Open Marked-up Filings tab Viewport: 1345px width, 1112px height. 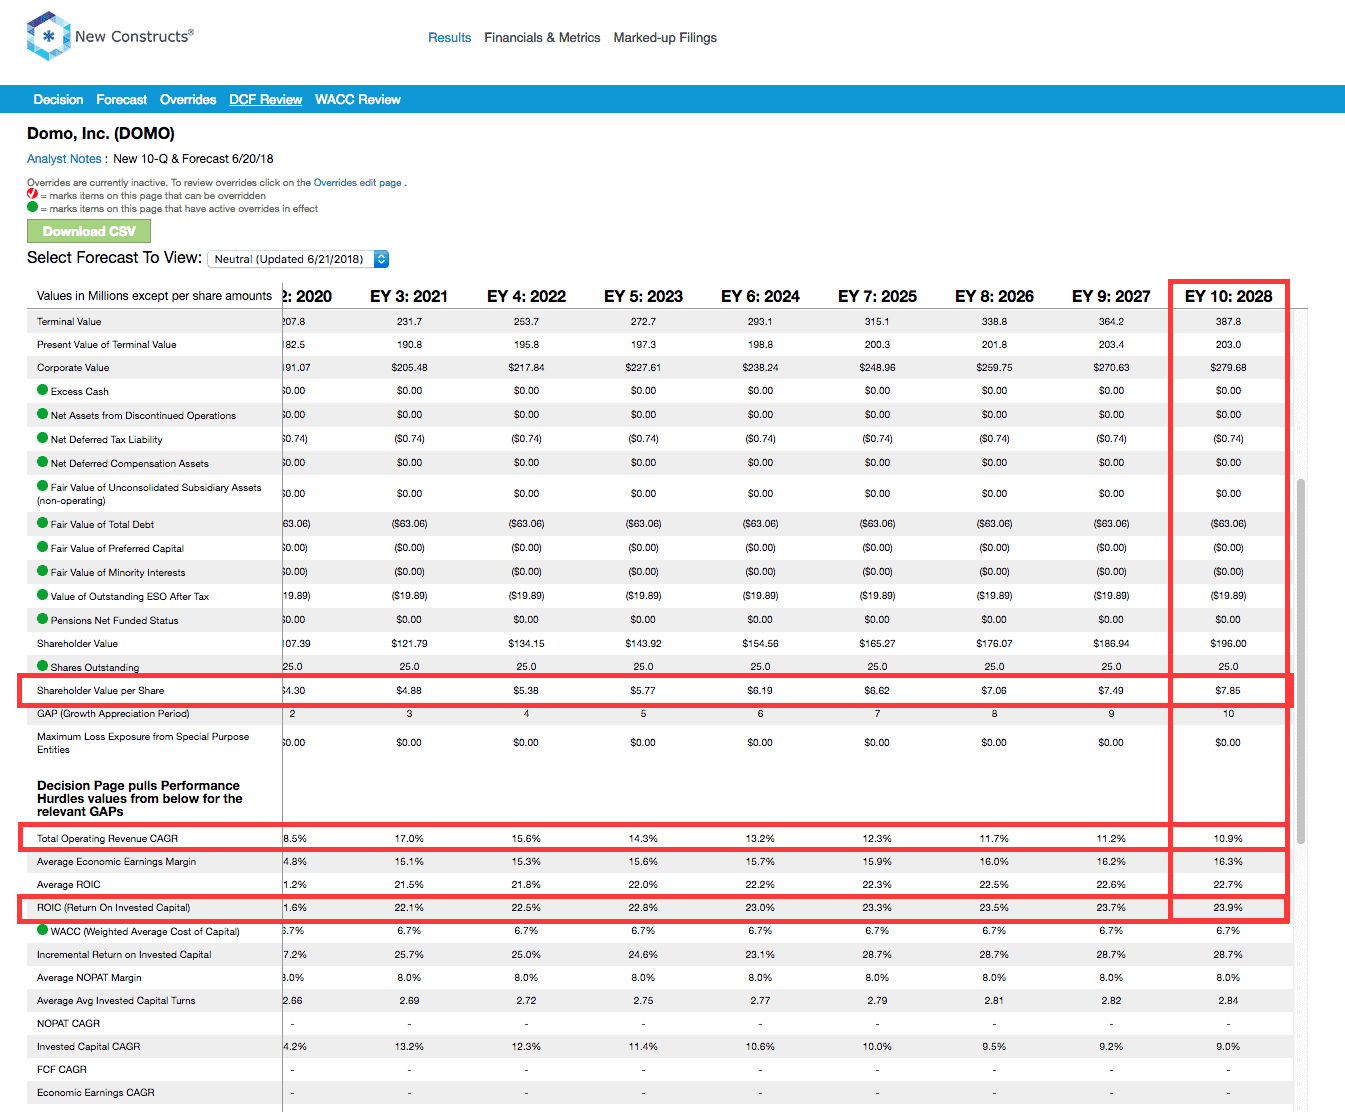point(665,38)
